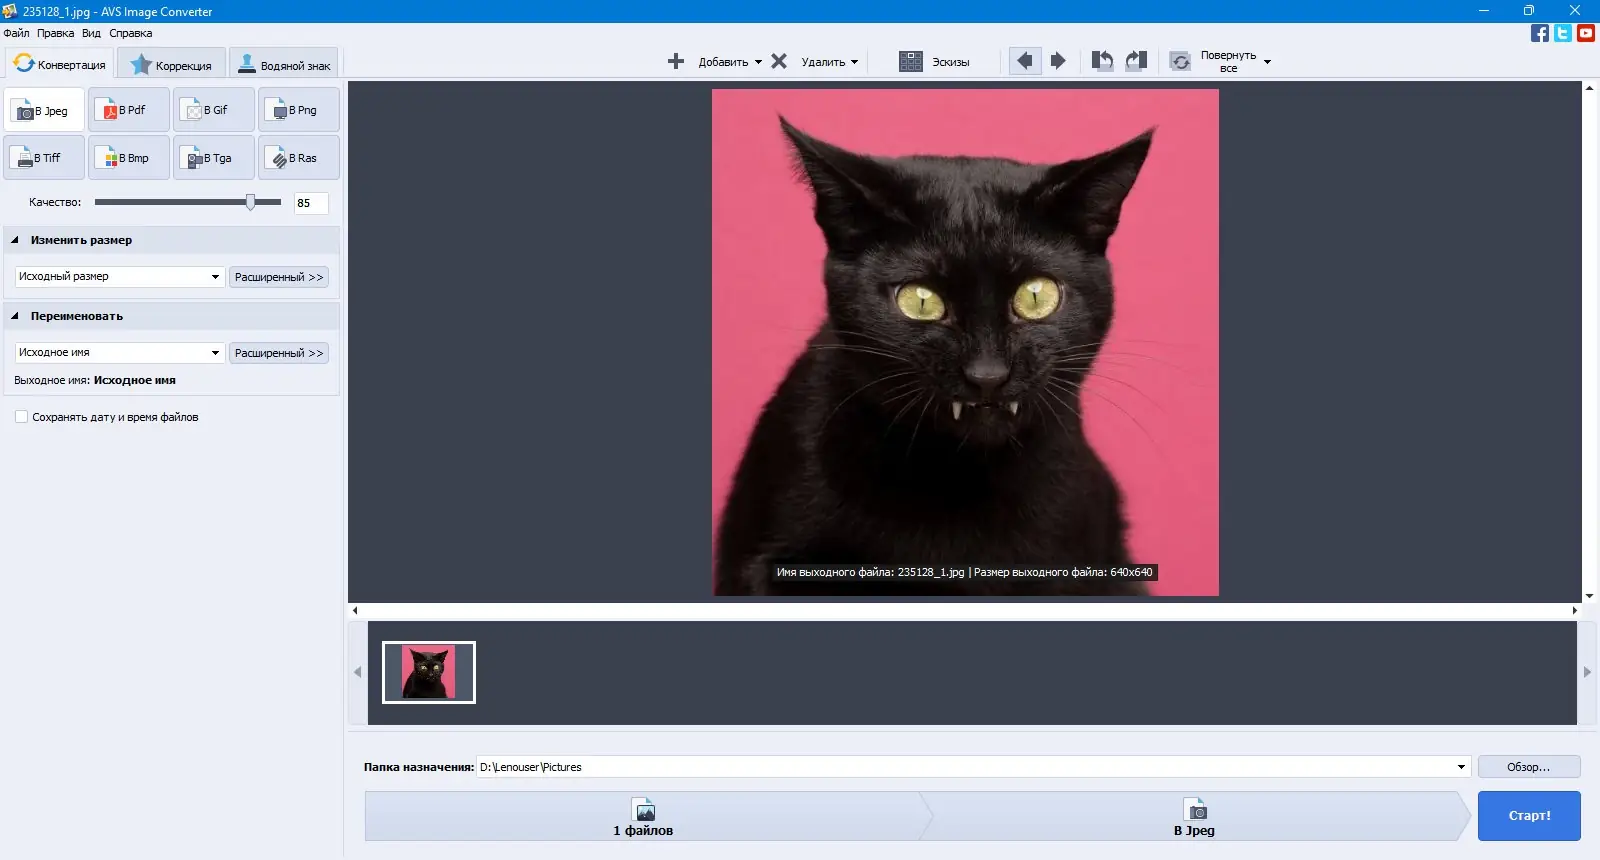Click the 'Обзор...' browse button

(x=1529, y=767)
